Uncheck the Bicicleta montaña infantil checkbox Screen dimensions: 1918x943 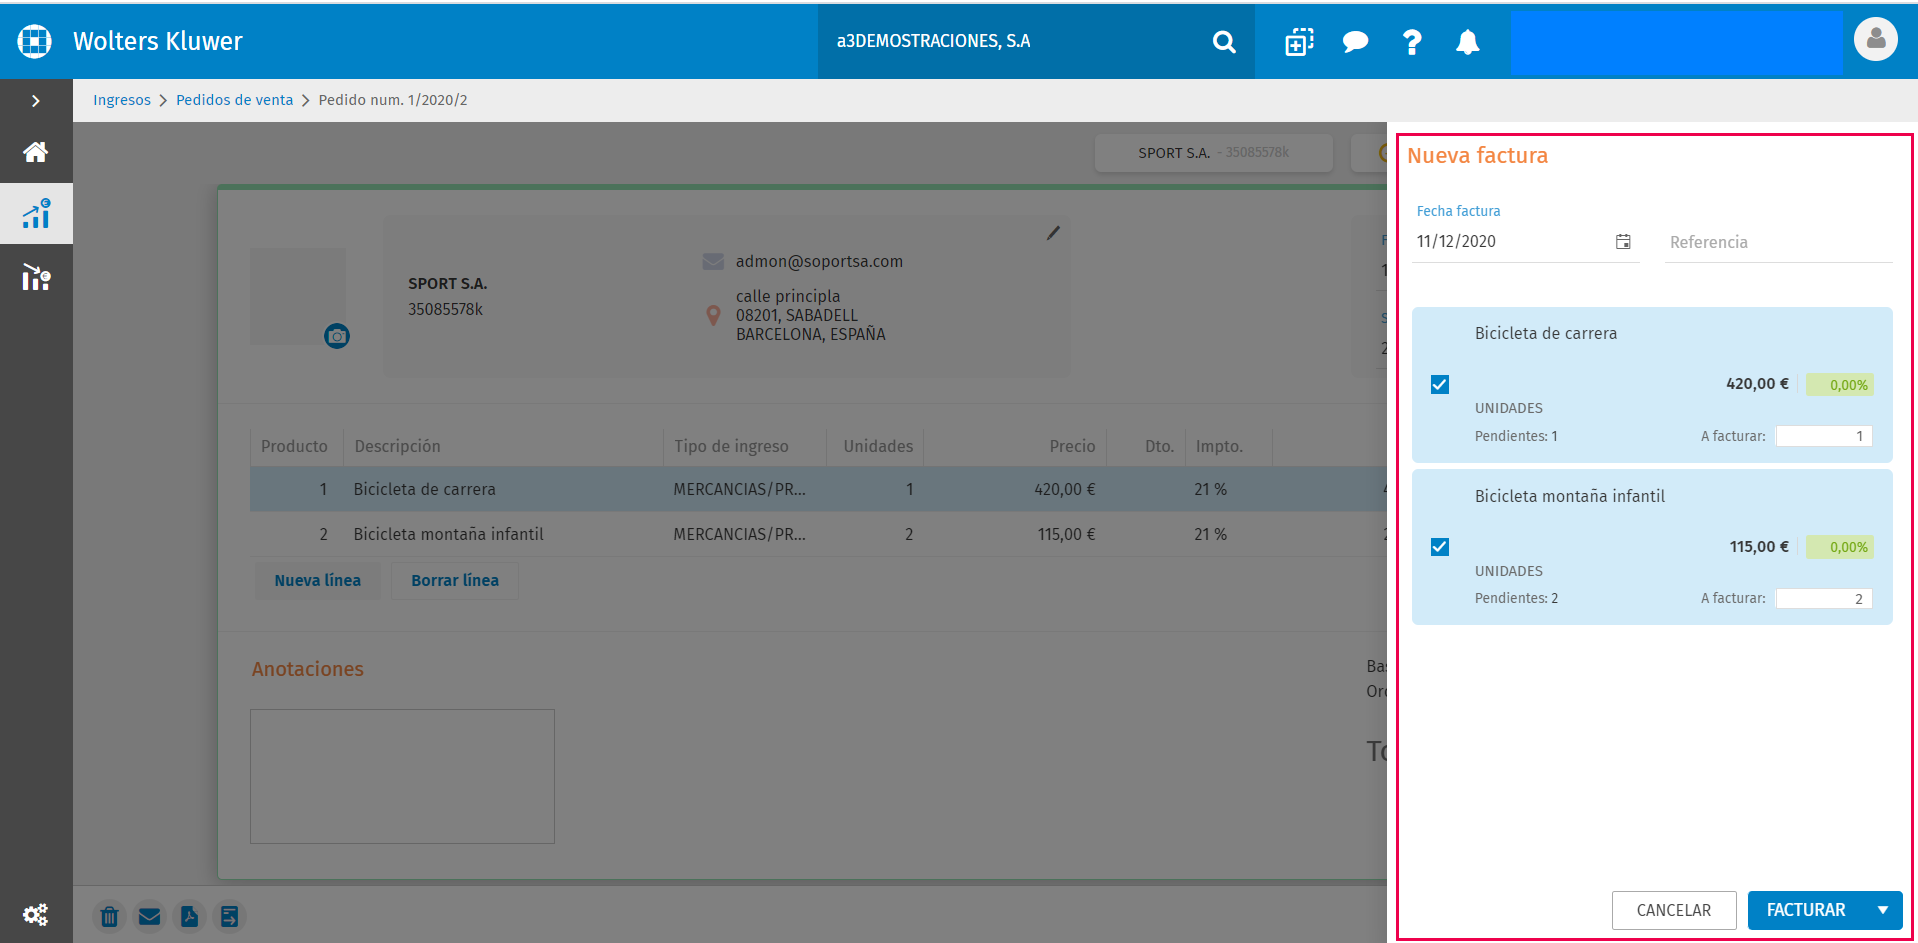1440,547
